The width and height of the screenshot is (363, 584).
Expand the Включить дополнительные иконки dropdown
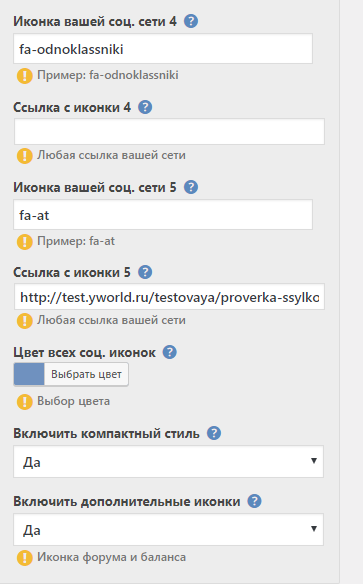[x=168, y=530]
